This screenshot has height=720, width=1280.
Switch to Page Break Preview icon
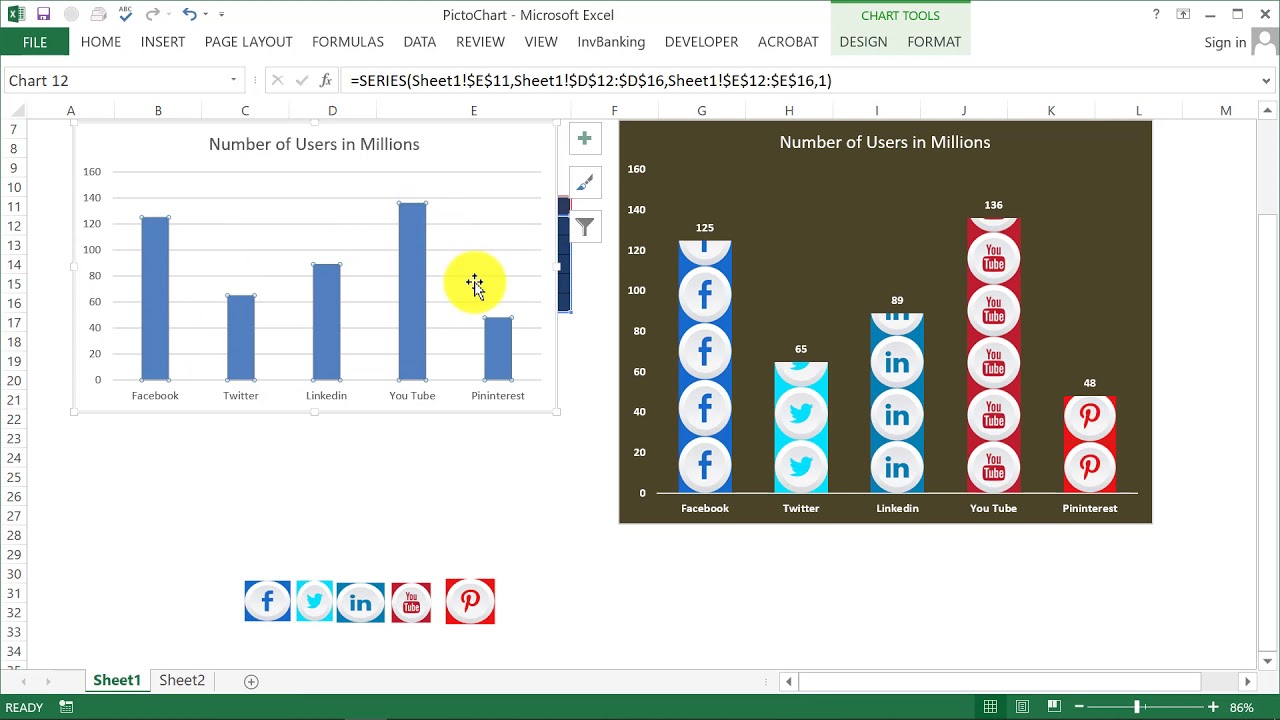pyautogui.click(x=1054, y=707)
